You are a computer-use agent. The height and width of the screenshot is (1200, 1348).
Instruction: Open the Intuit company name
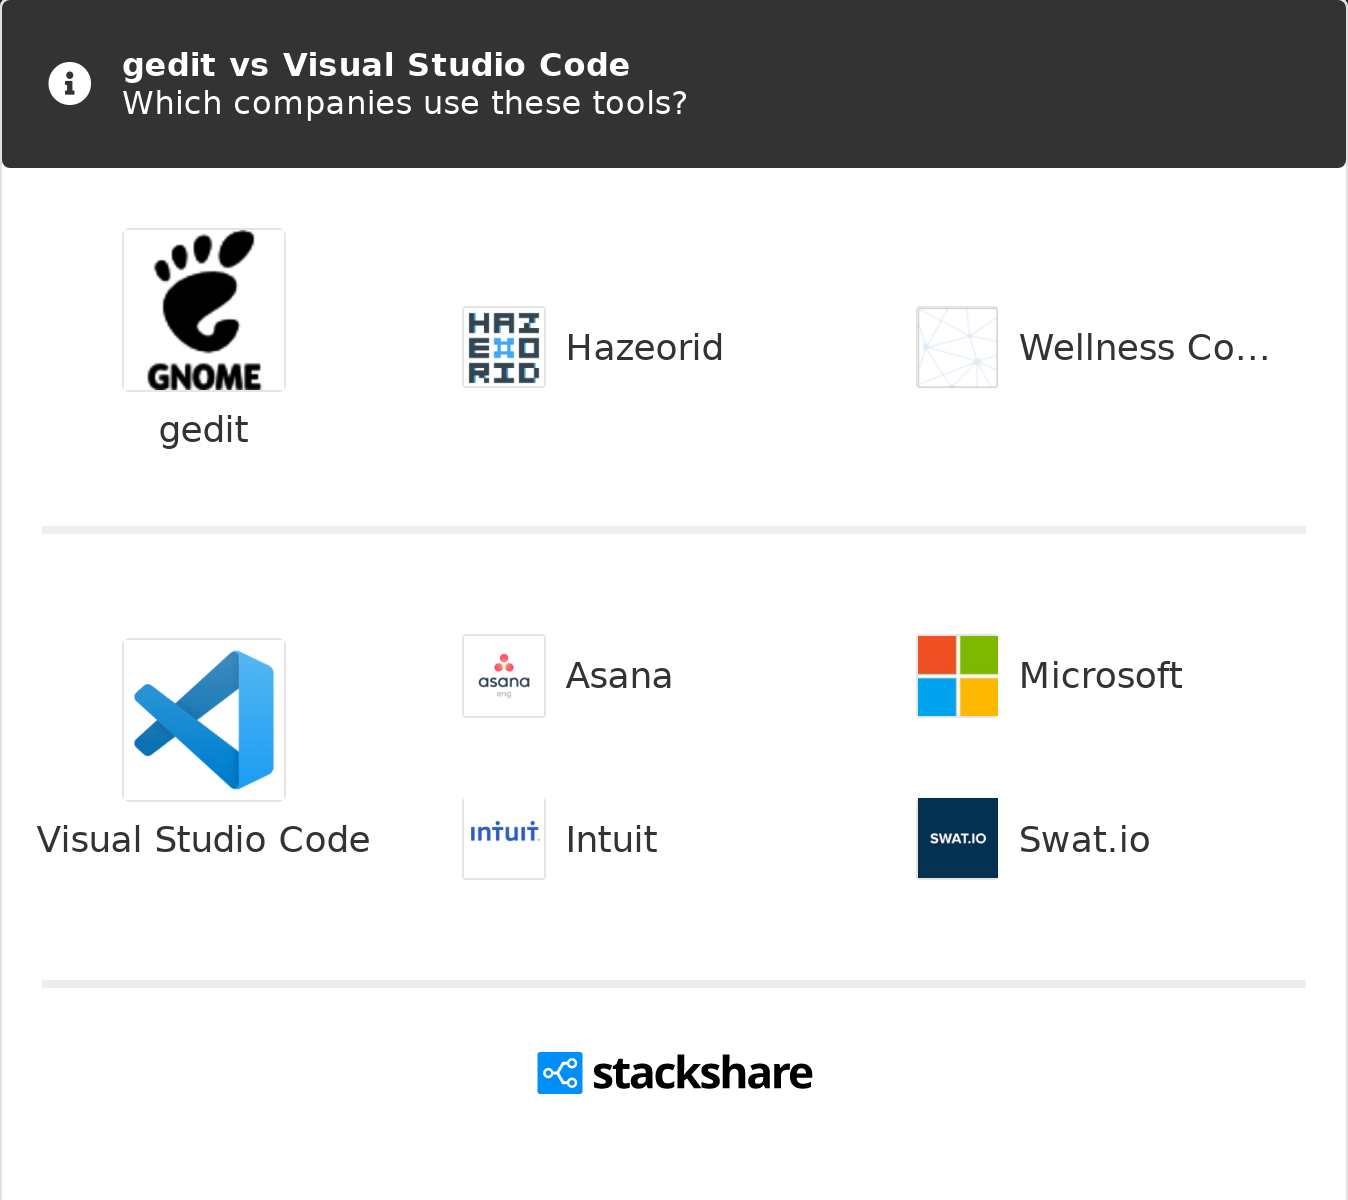[x=612, y=840]
